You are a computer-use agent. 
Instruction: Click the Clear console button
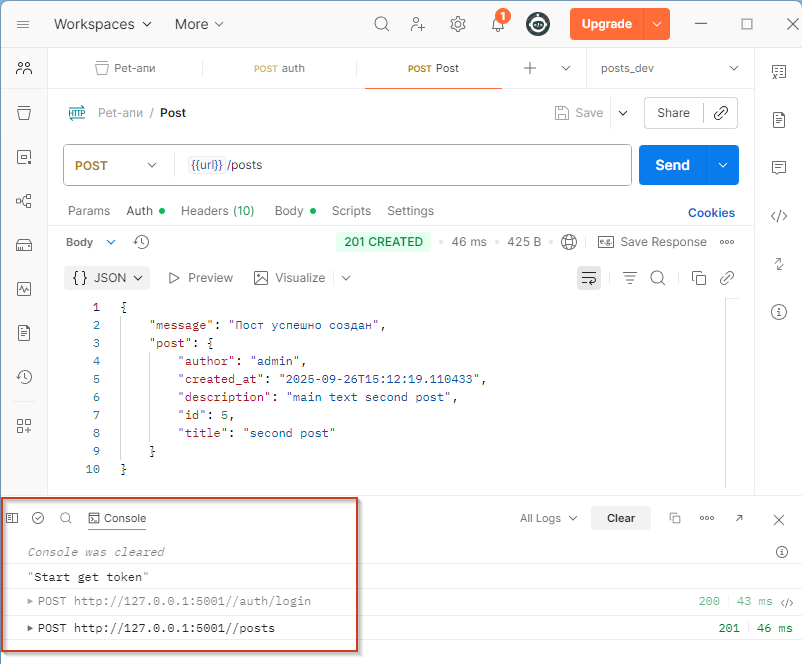(x=621, y=518)
